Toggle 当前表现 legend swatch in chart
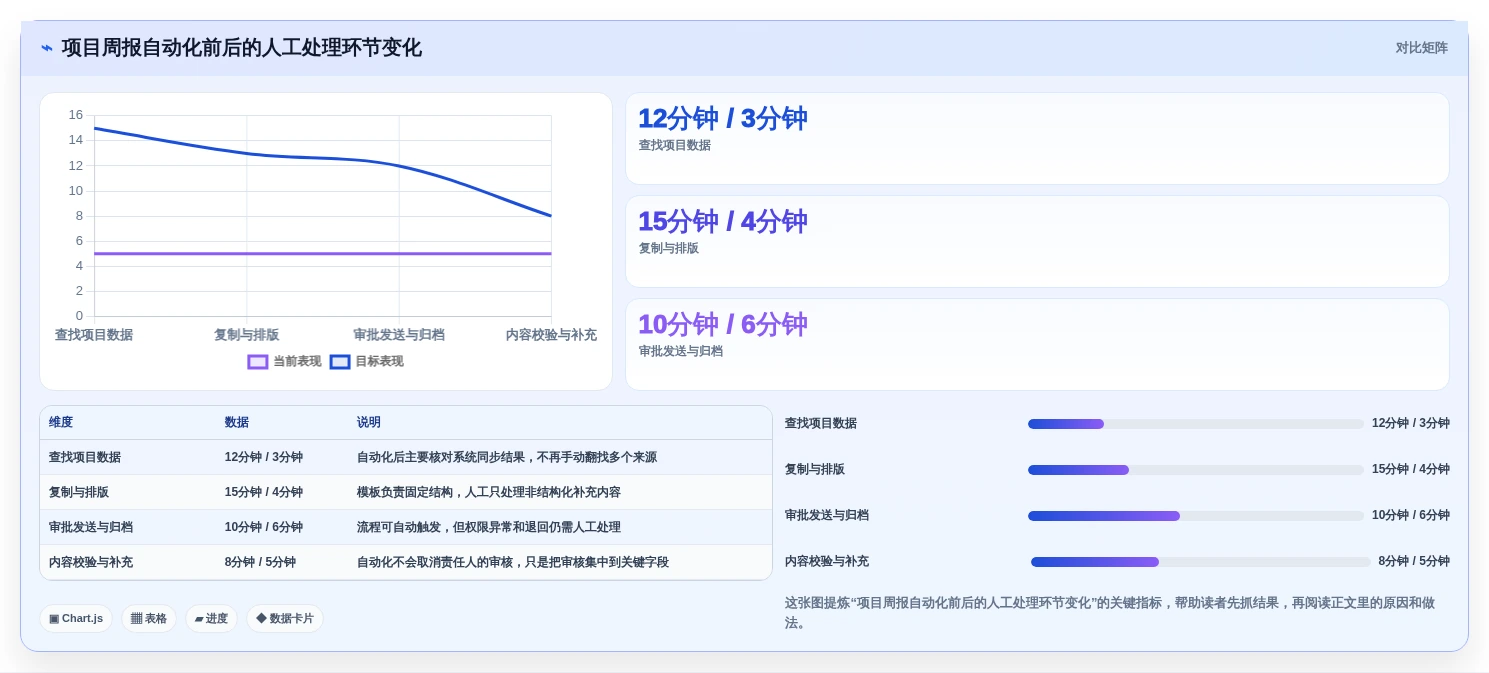 (258, 362)
